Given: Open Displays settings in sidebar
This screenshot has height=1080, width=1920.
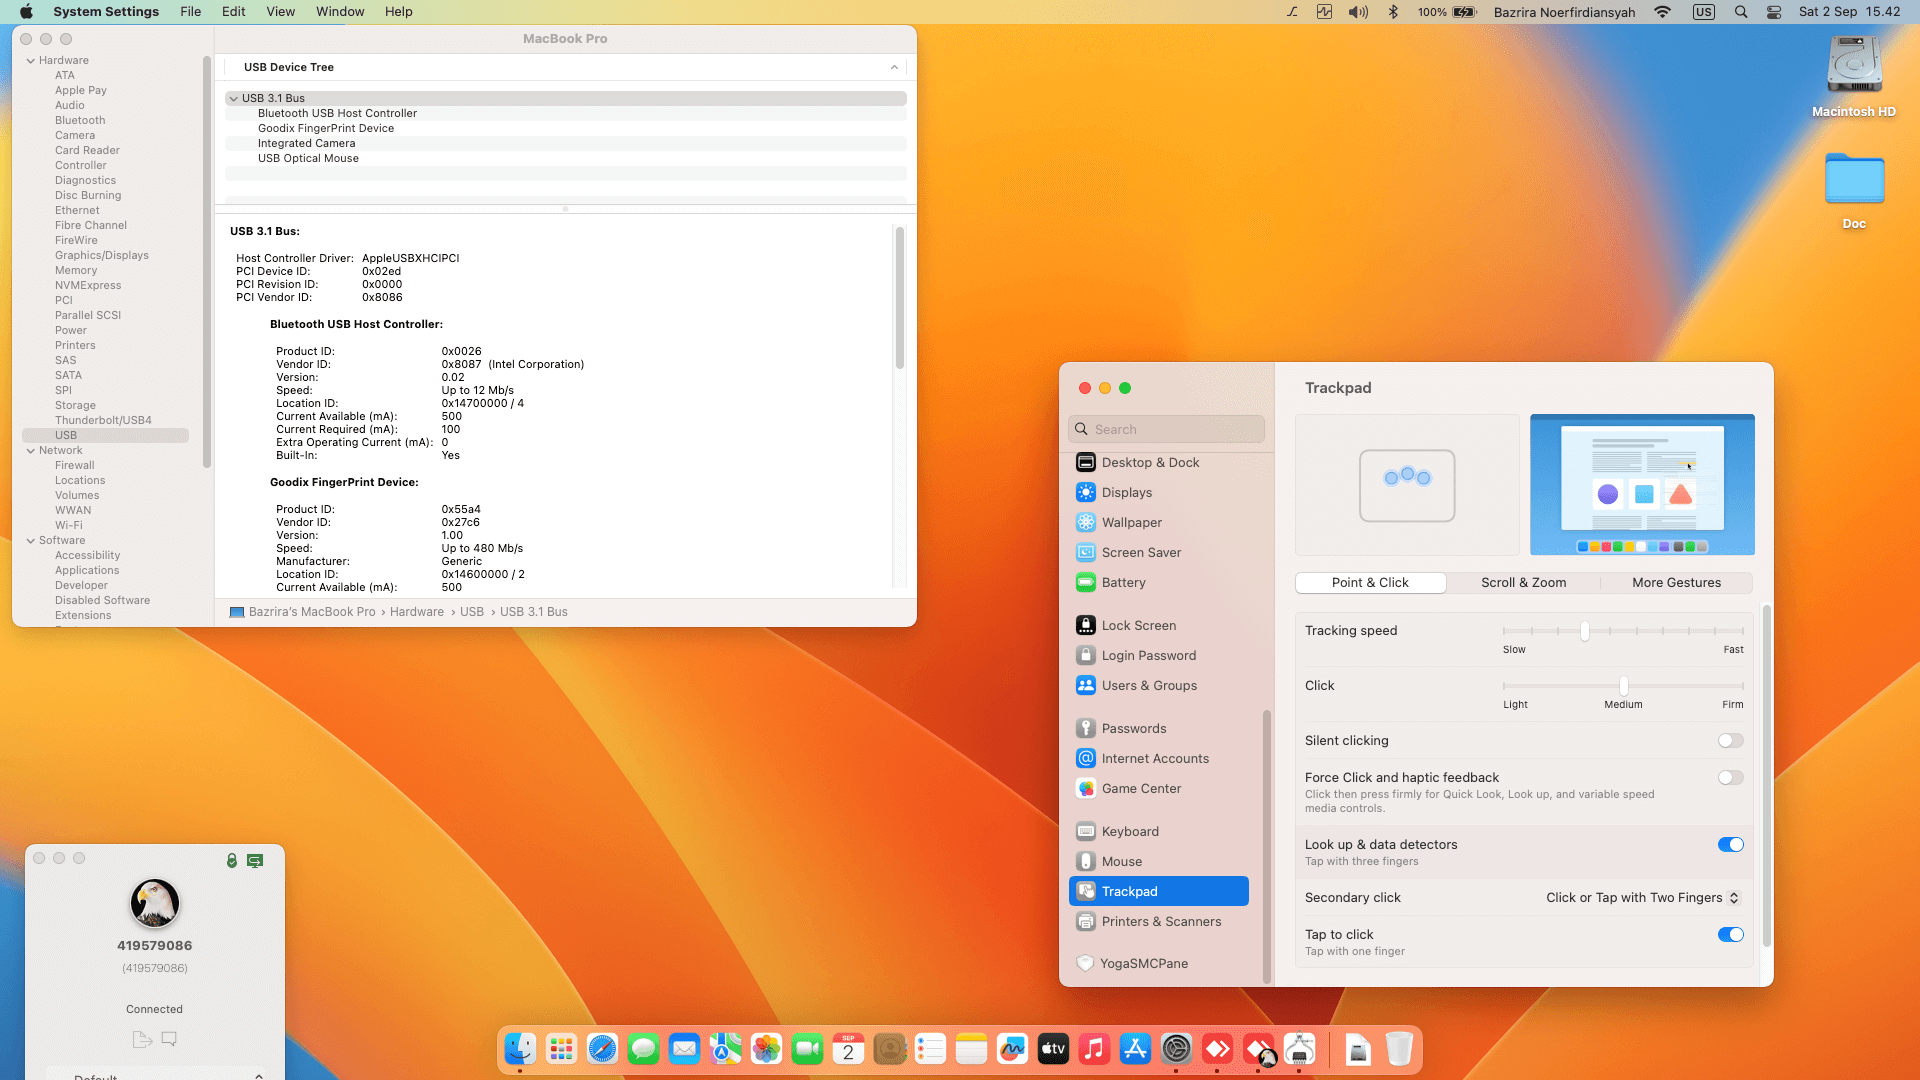Looking at the screenshot, I should point(1126,492).
